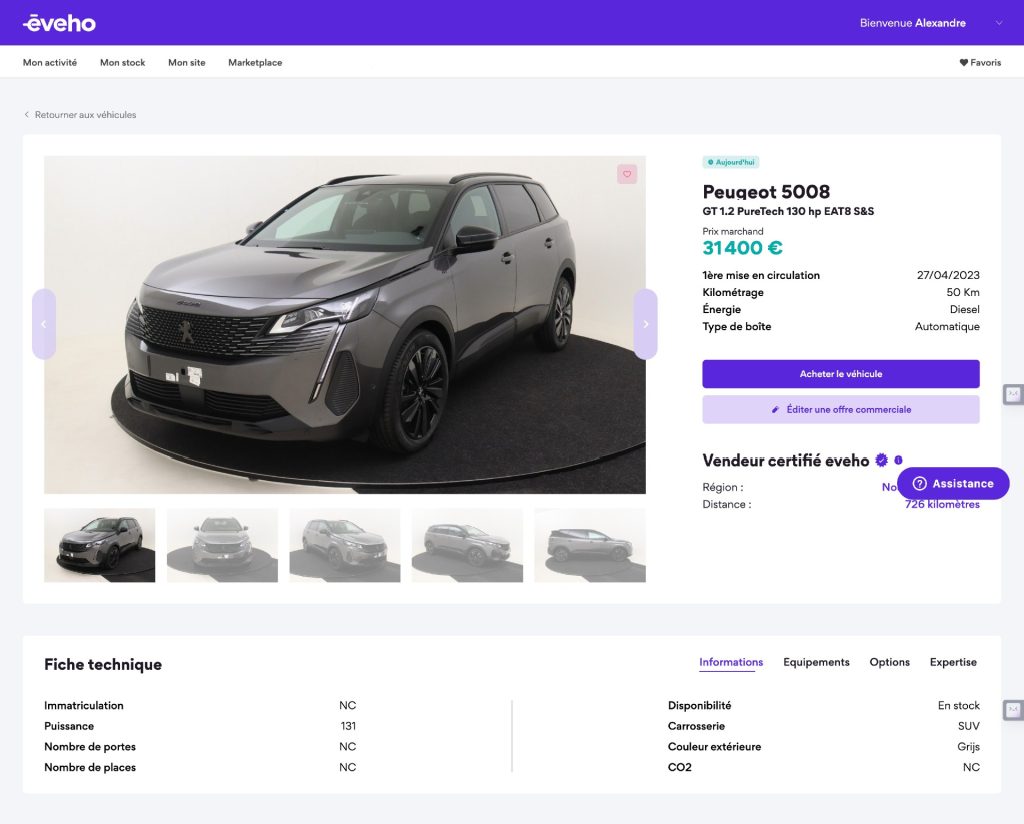Select the fourth thumbnail, right three-quarter view
This screenshot has height=824, width=1024.
pyautogui.click(x=467, y=545)
